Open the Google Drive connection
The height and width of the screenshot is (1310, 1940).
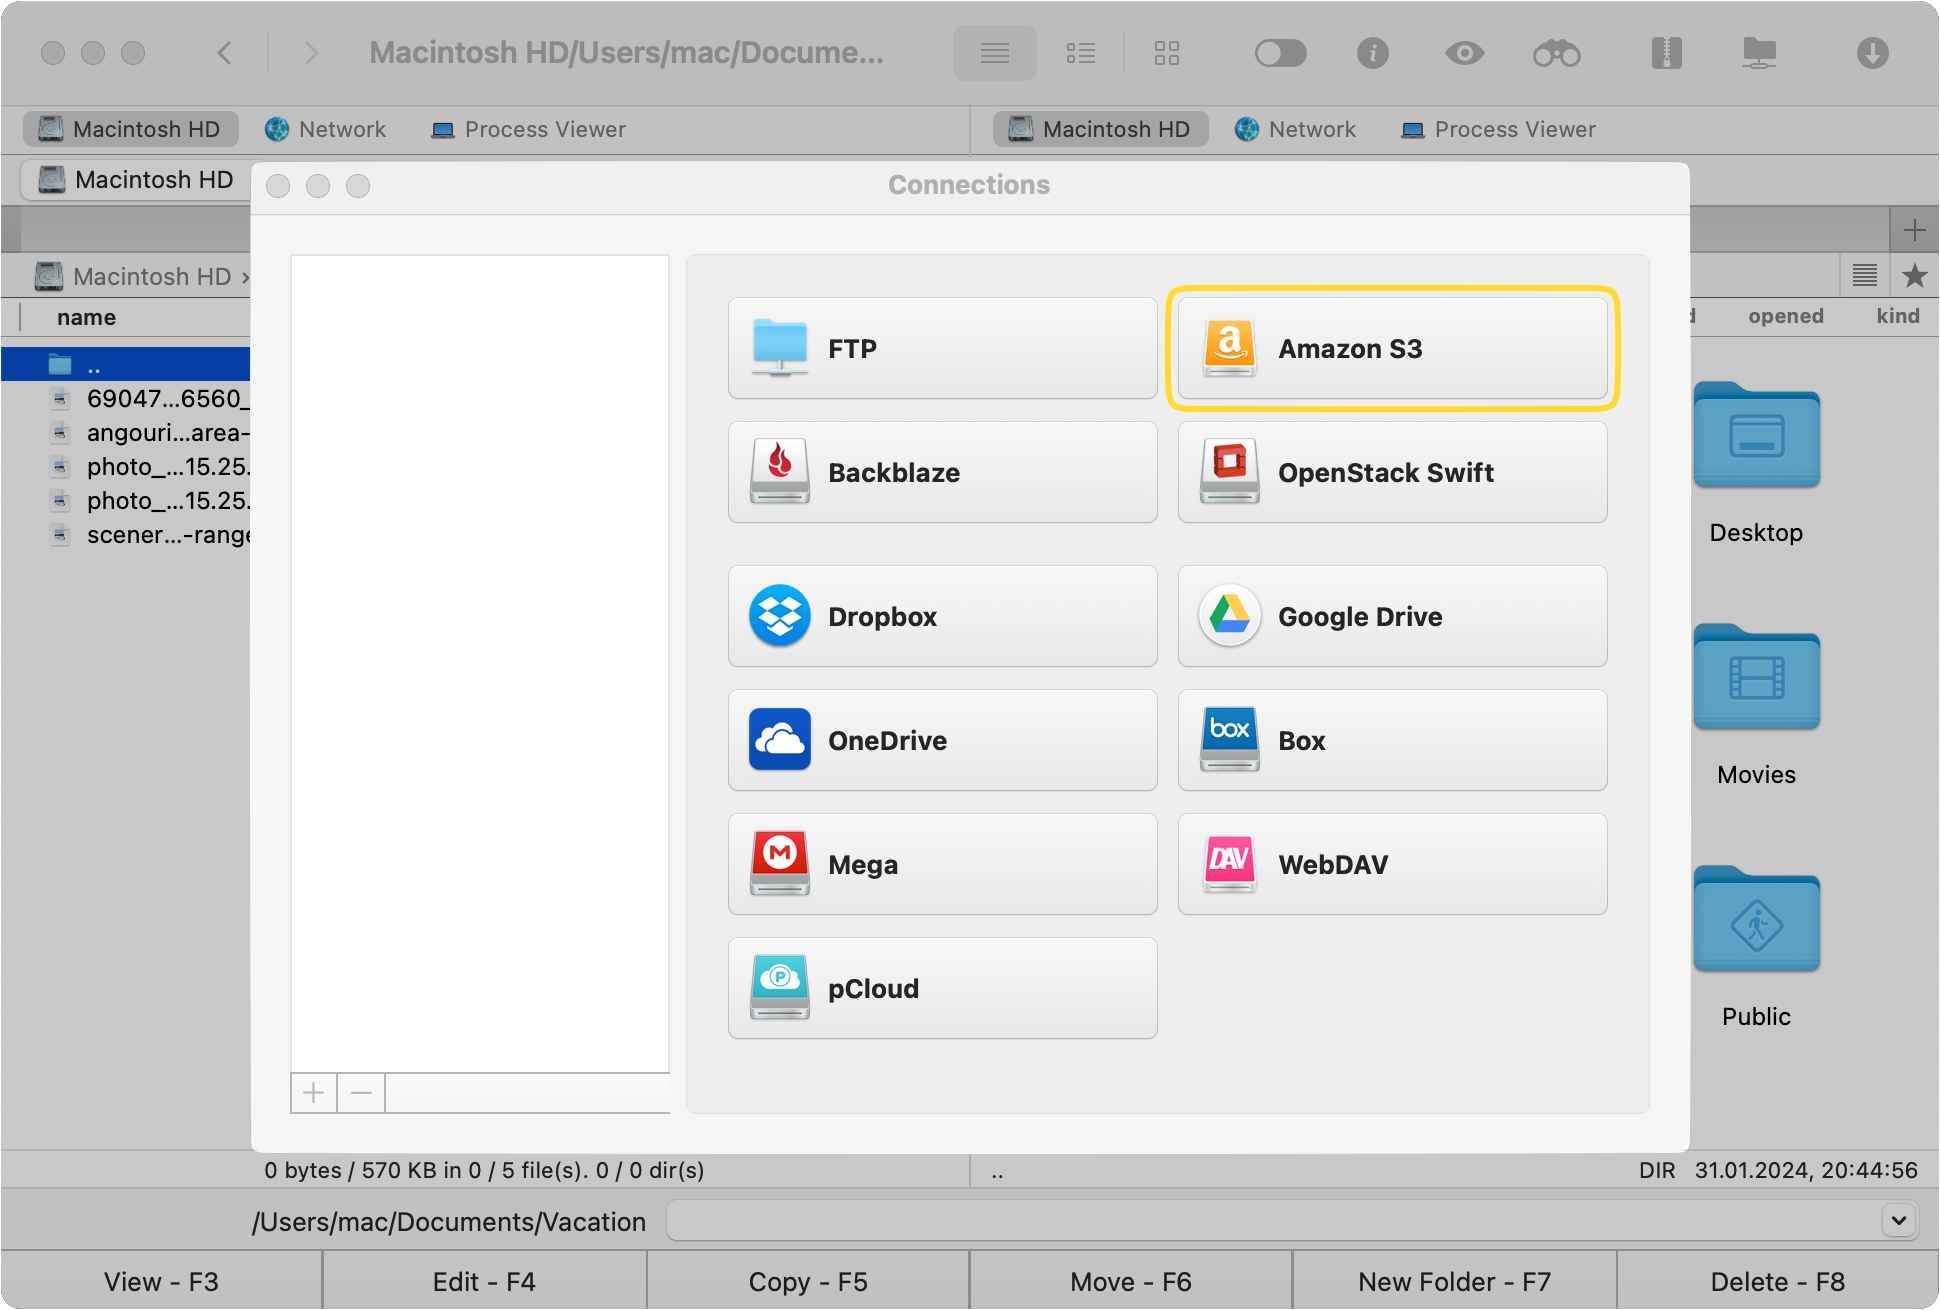1391,616
